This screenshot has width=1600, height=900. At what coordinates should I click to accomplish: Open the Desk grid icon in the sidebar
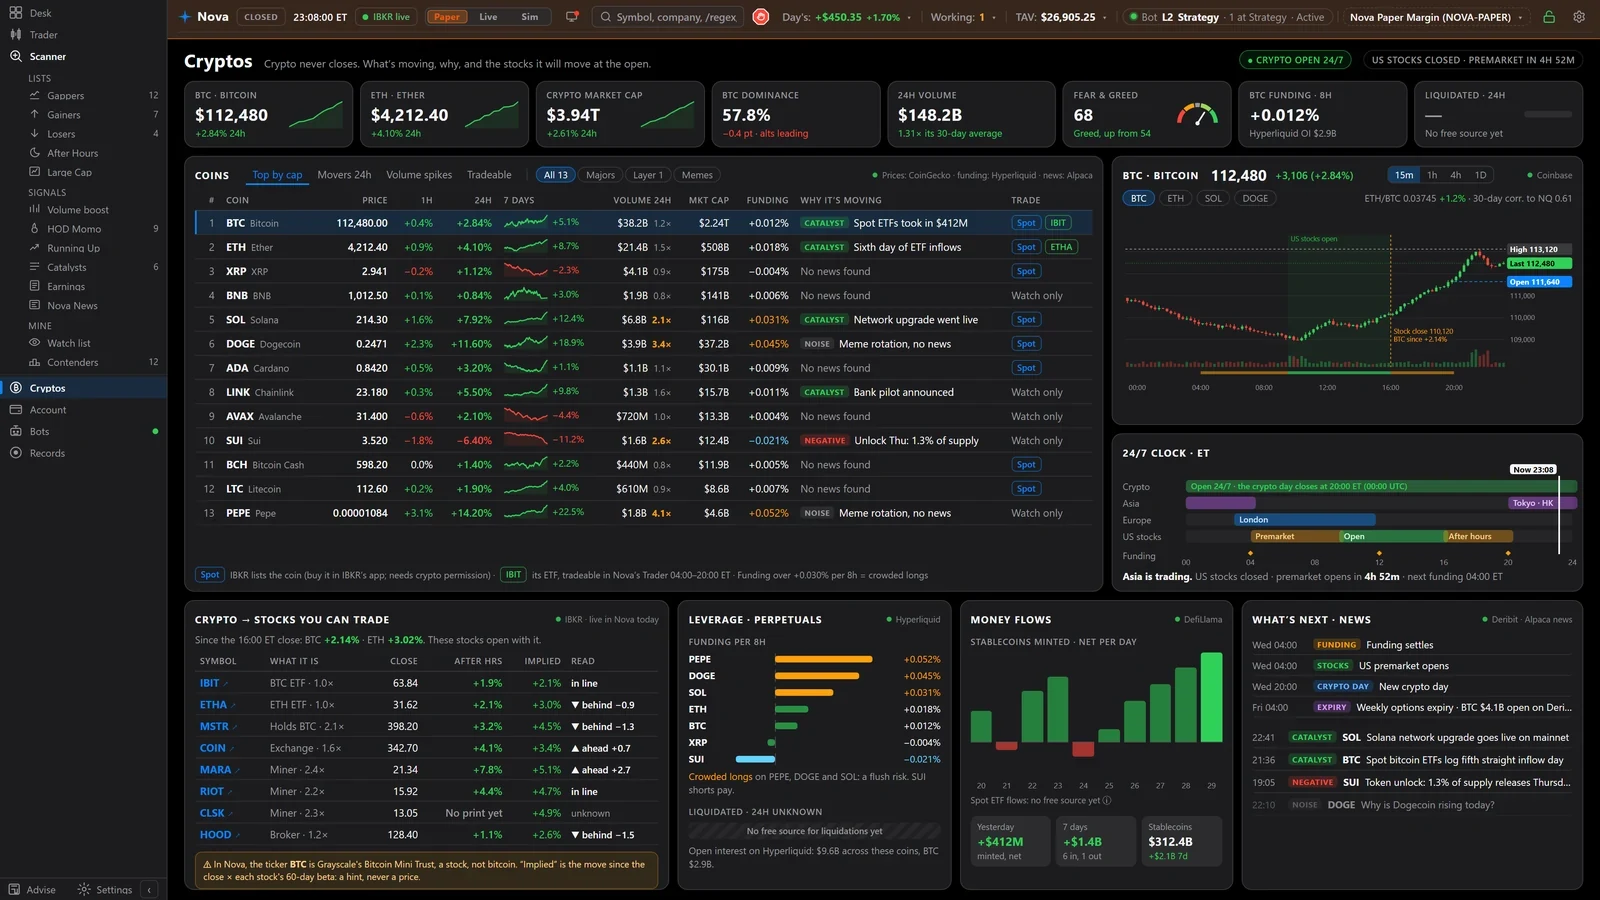coord(15,13)
